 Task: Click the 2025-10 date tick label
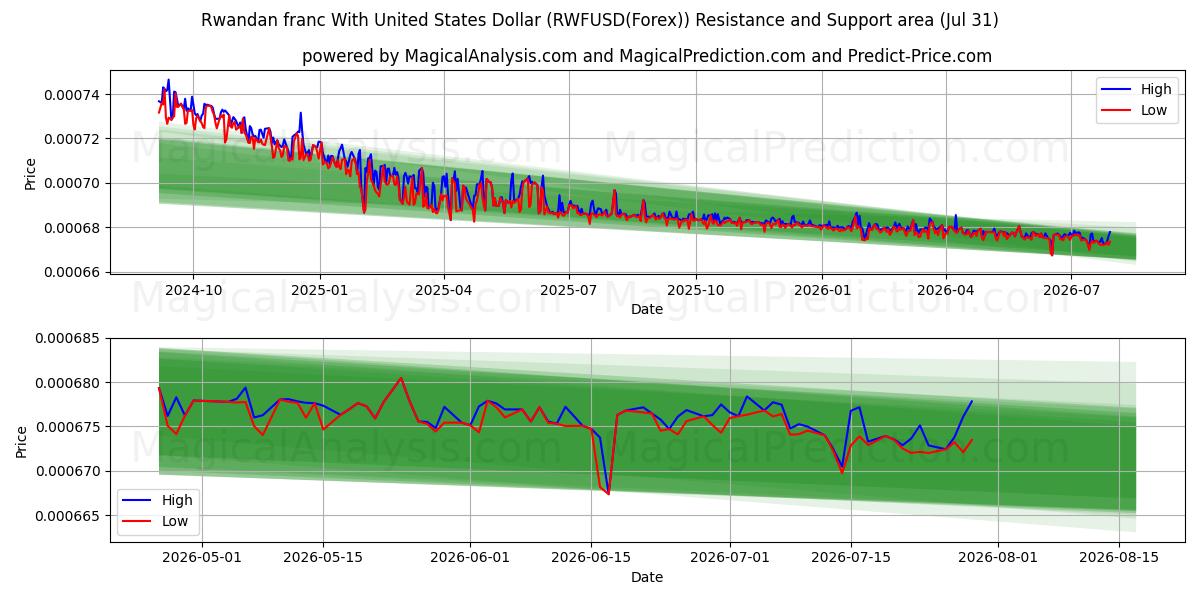pos(695,290)
